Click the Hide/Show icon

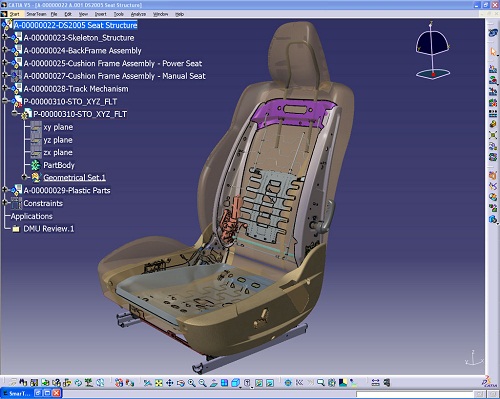pyautogui.click(x=259, y=383)
